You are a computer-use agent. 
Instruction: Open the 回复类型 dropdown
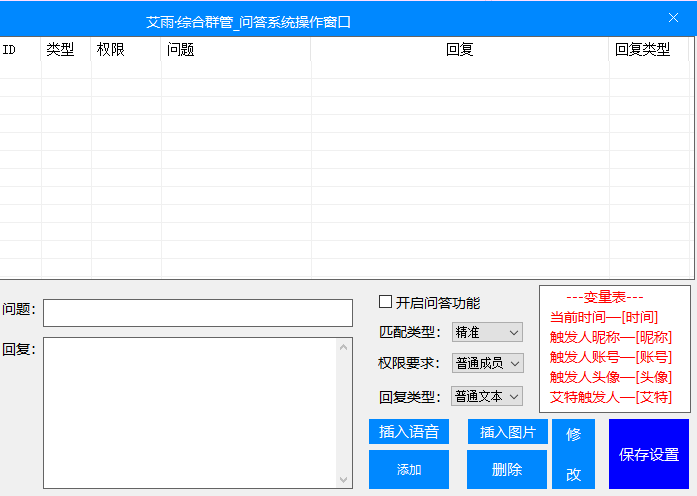(x=487, y=396)
